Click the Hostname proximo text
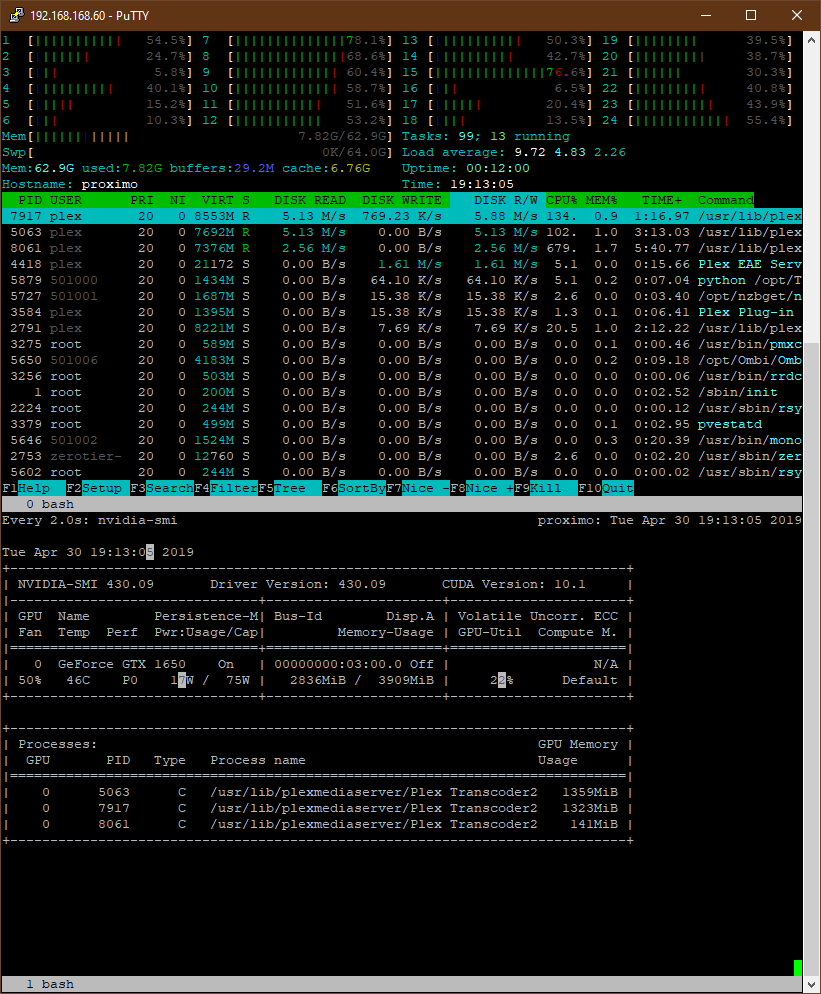821x994 pixels. coord(109,184)
